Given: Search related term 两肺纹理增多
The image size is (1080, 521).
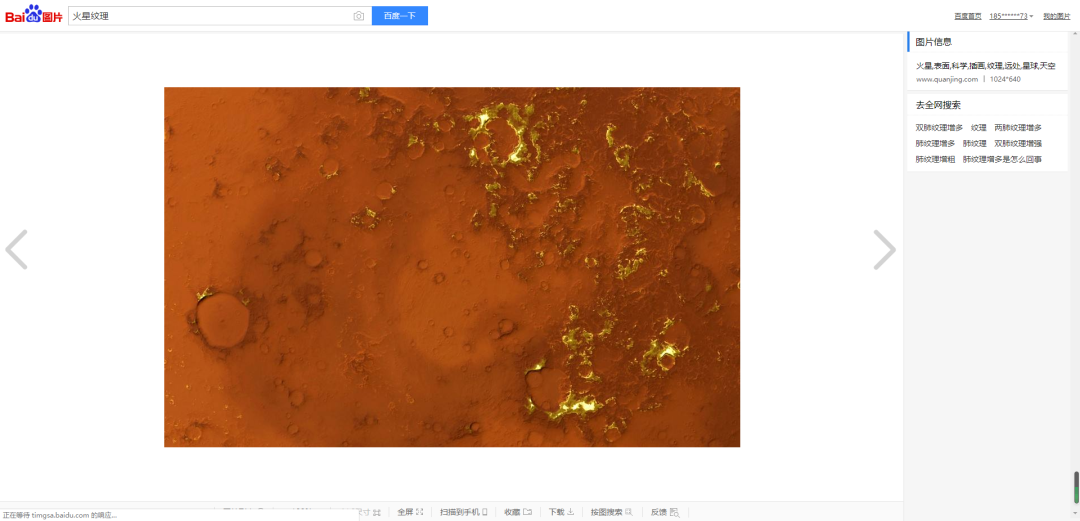Looking at the screenshot, I should point(1018,127).
